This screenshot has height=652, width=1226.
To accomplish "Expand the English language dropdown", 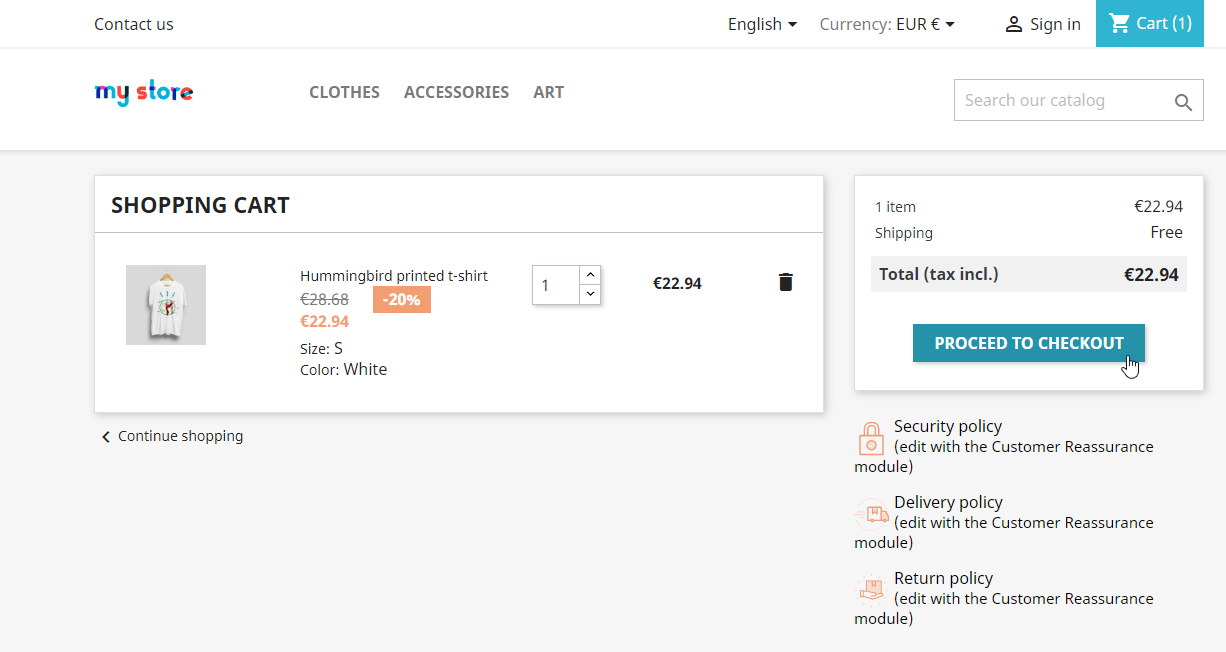I will click(x=762, y=24).
